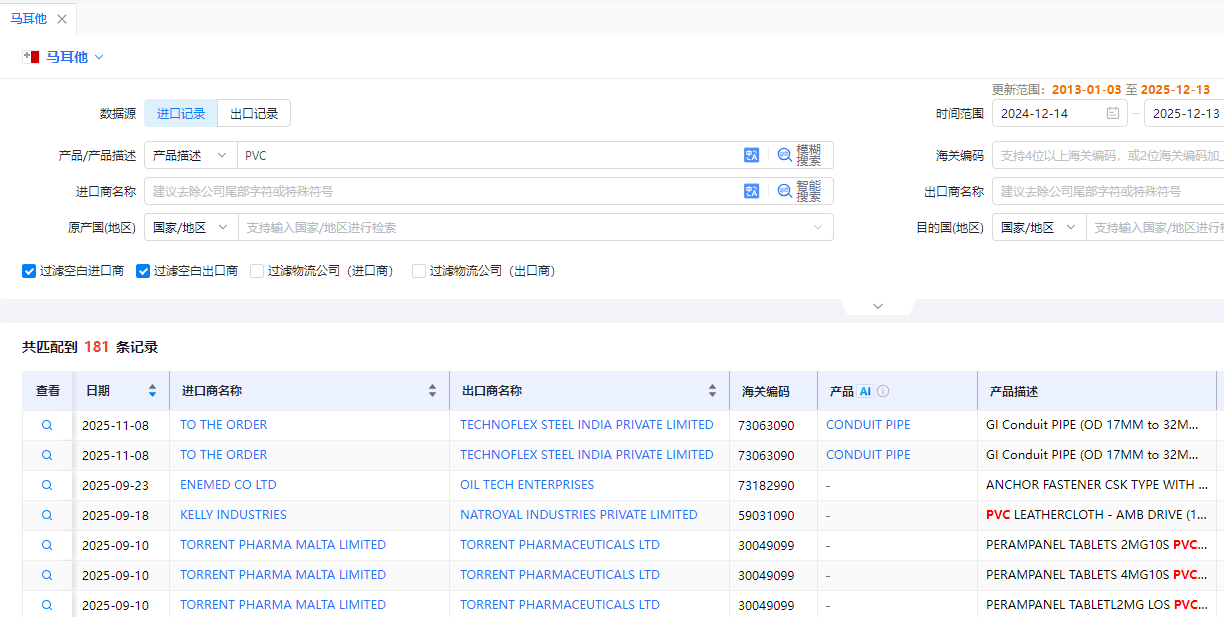Click the TECHNOFLEX STEEL INDIA exporter link
Image resolution: width=1224 pixels, height=617 pixels.
(x=587, y=424)
